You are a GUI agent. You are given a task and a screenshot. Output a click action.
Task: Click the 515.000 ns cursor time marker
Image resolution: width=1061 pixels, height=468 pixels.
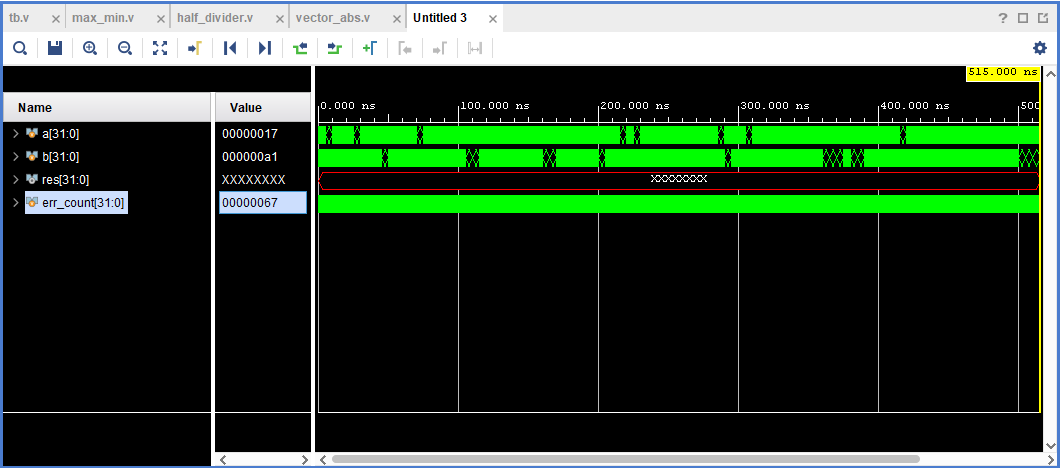click(1003, 73)
